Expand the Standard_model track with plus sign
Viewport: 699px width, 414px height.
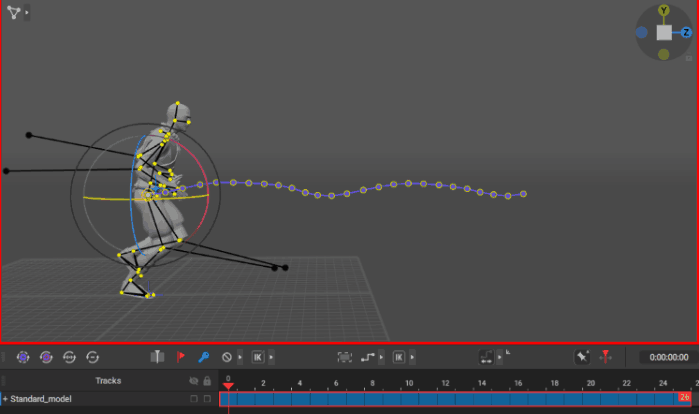pyautogui.click(x=5, y=399)
